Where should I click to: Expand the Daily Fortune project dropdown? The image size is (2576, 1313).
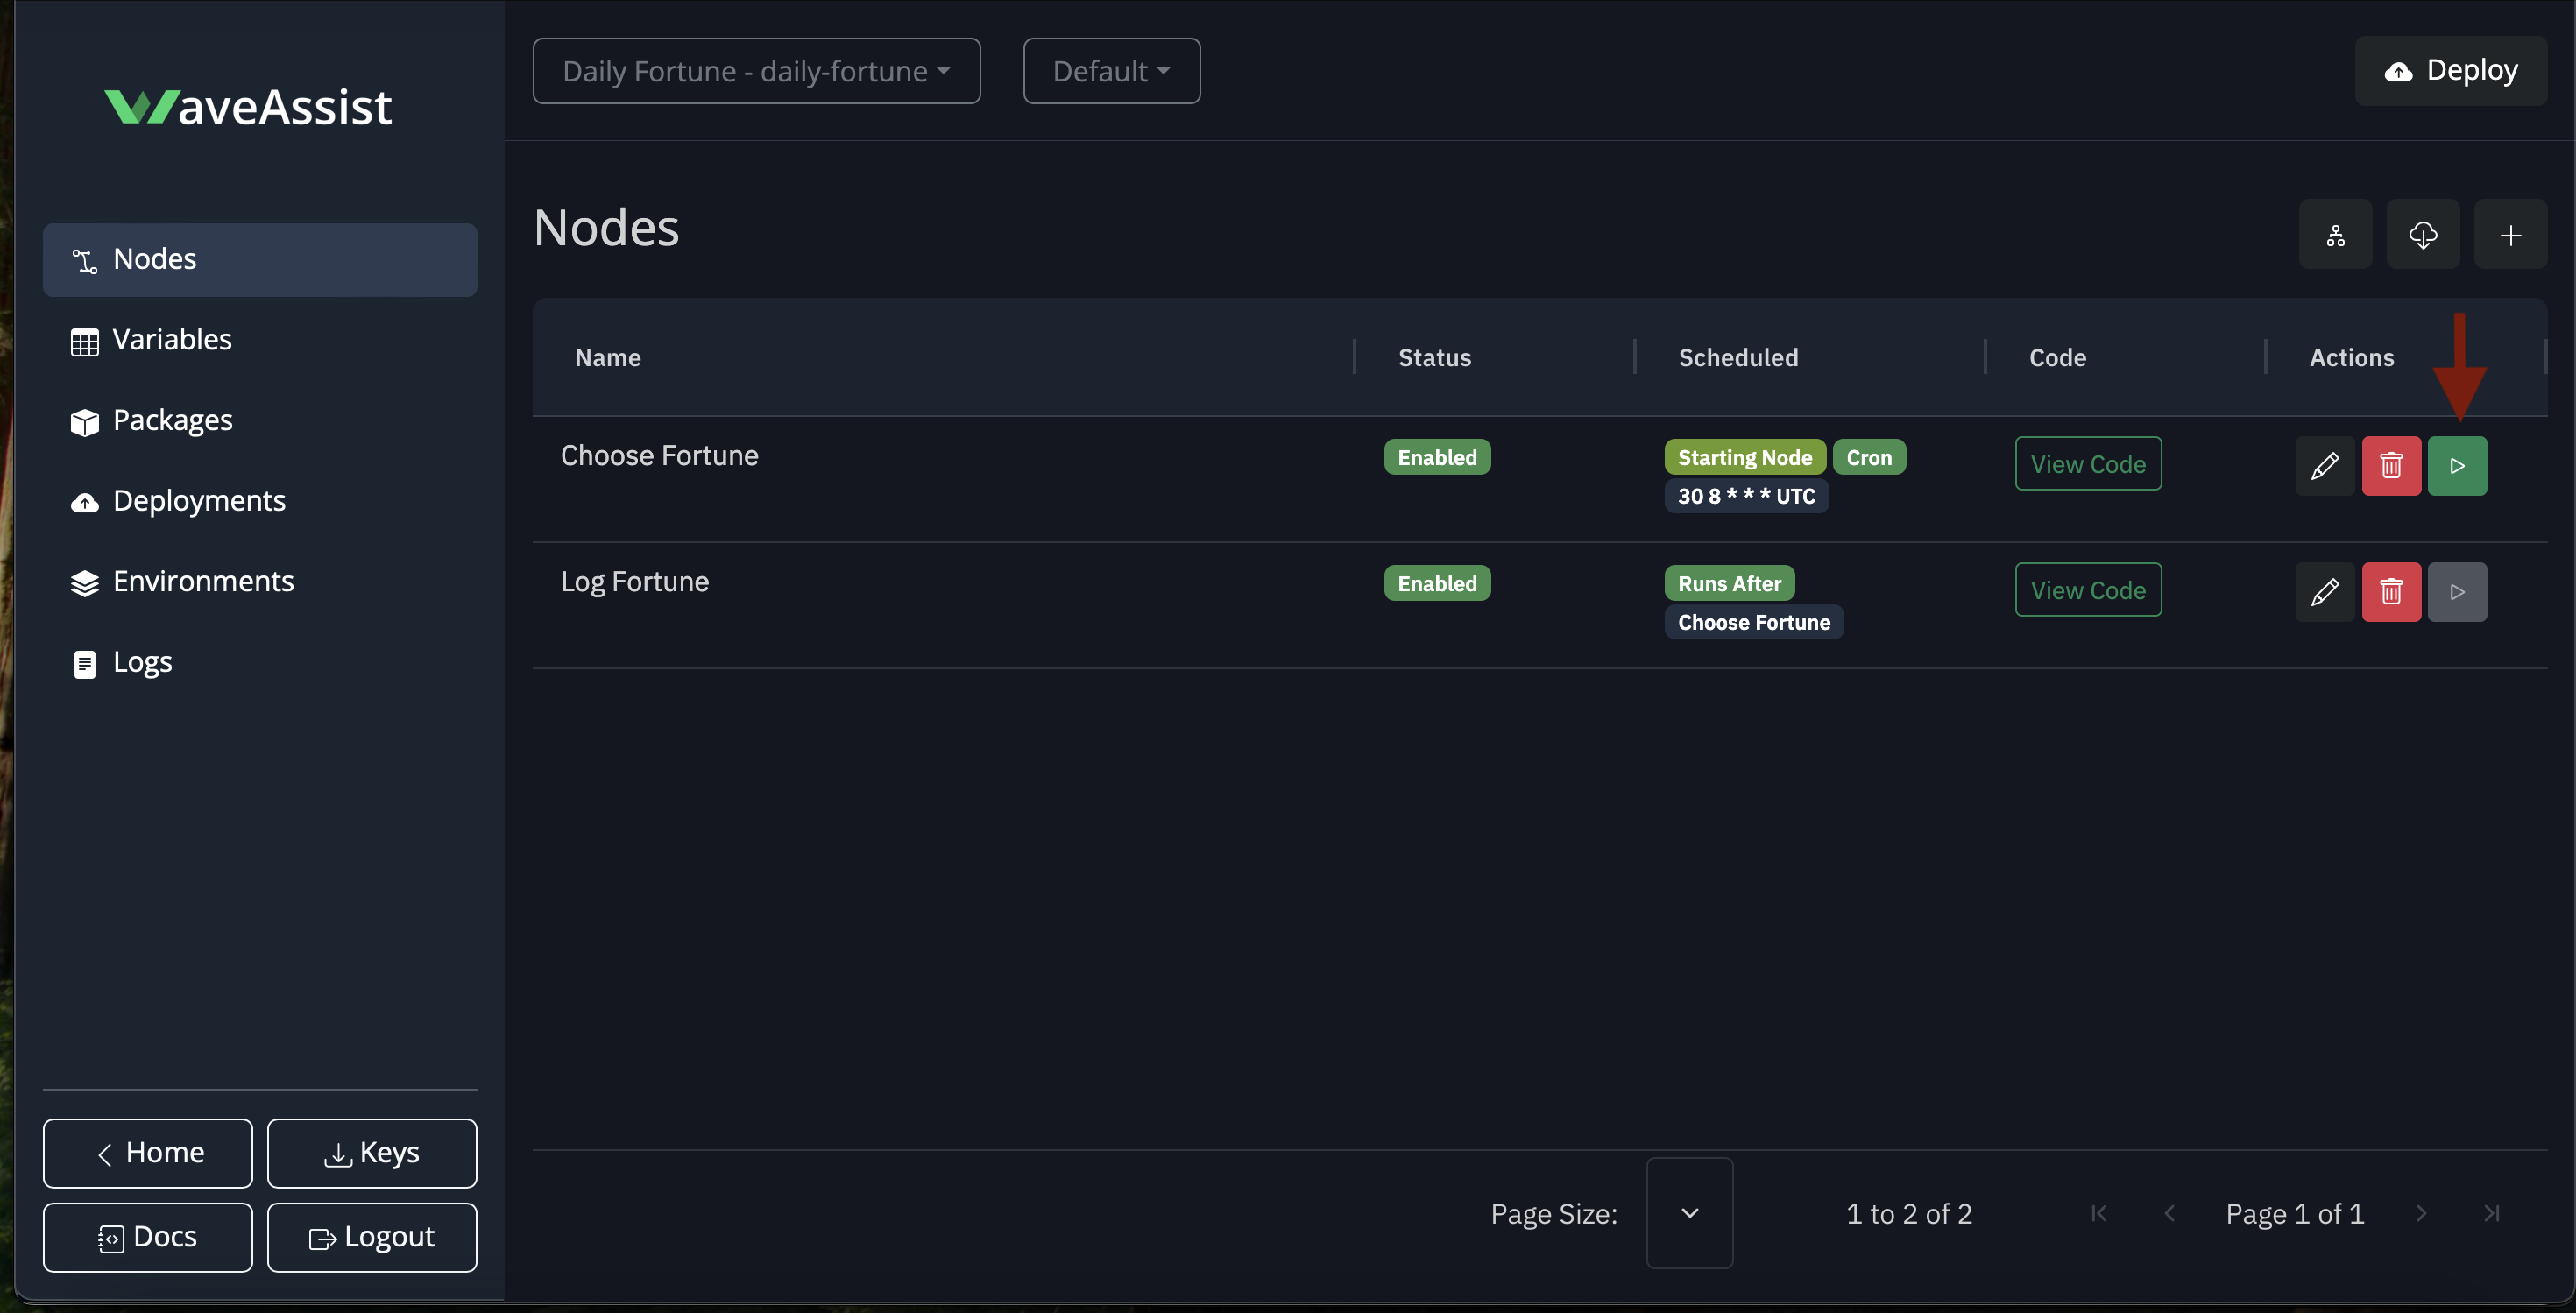[756, 71]
